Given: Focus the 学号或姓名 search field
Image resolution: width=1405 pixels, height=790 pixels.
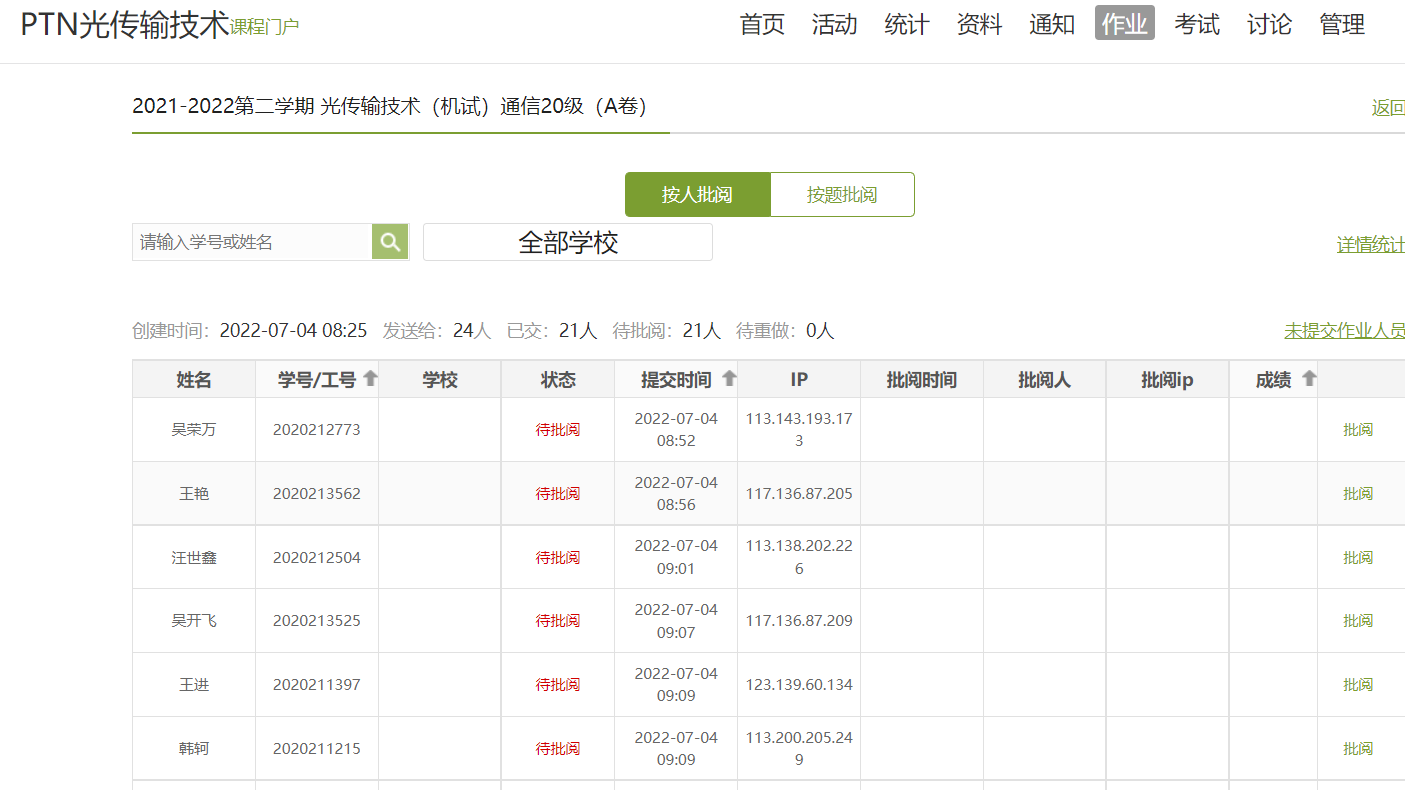Looking at the screenshot, I should tap(251, 242).
